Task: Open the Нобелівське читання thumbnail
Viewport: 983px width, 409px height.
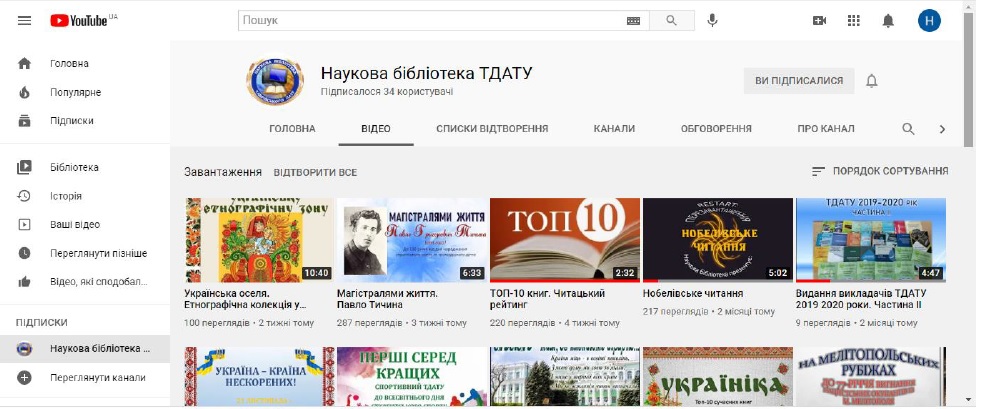Action: pos(718,240)
